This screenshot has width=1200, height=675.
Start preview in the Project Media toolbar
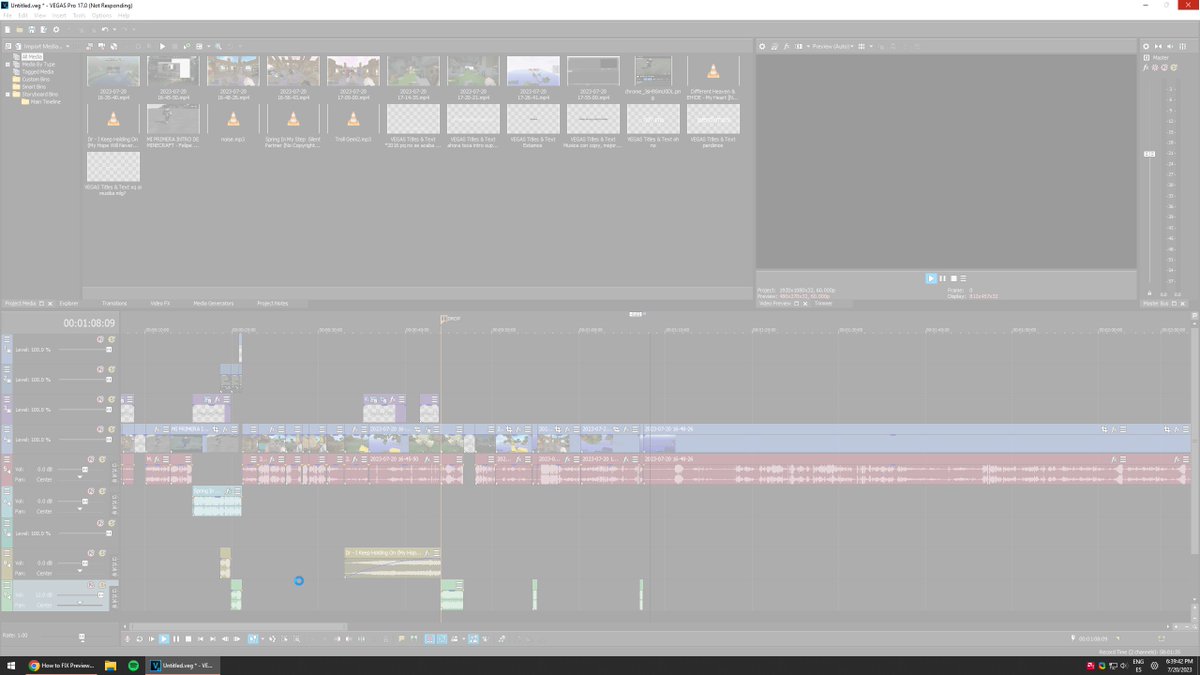coord(163,46)
